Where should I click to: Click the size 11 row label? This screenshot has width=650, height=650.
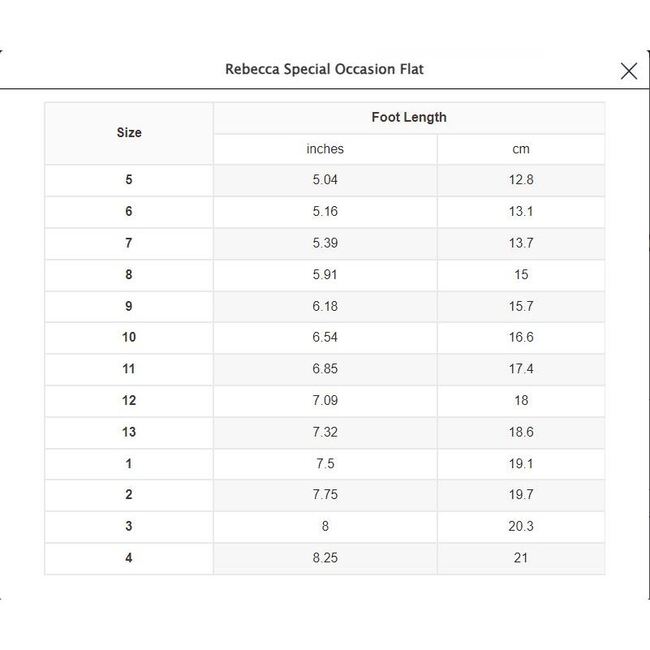(x=129, y=369)
